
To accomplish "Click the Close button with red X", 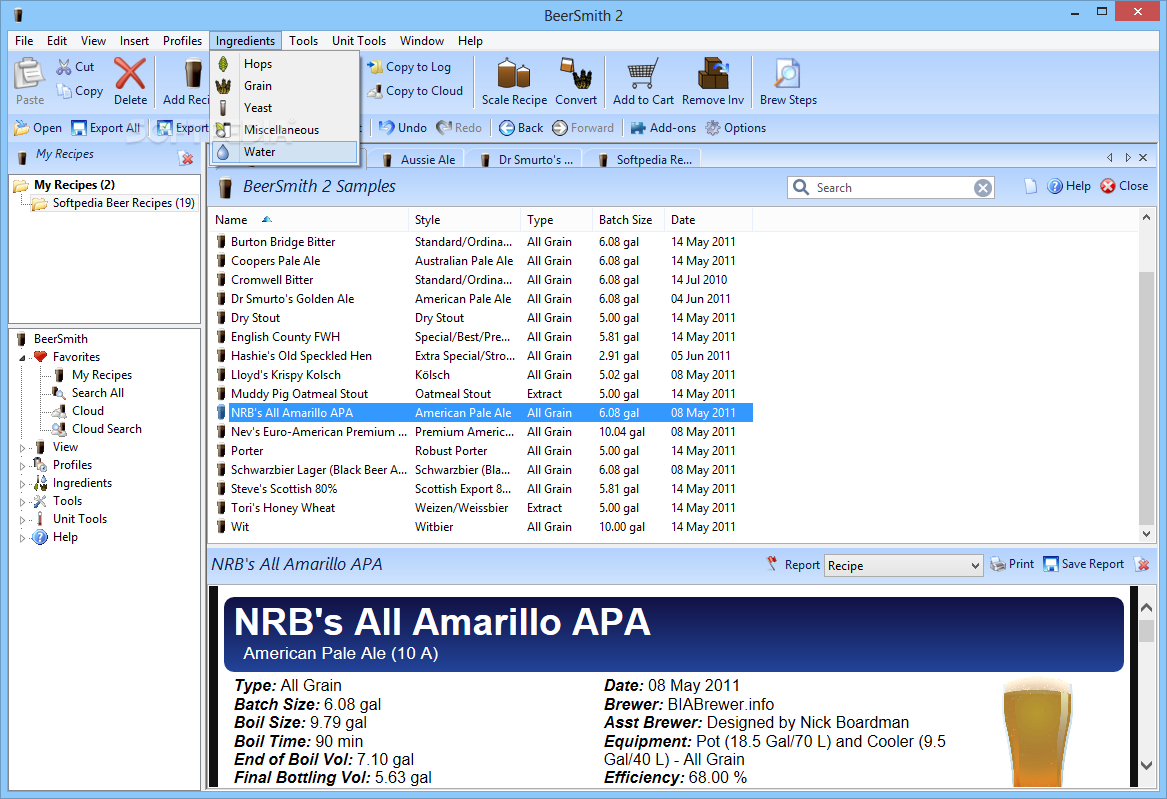I will tap(1124, 186).
